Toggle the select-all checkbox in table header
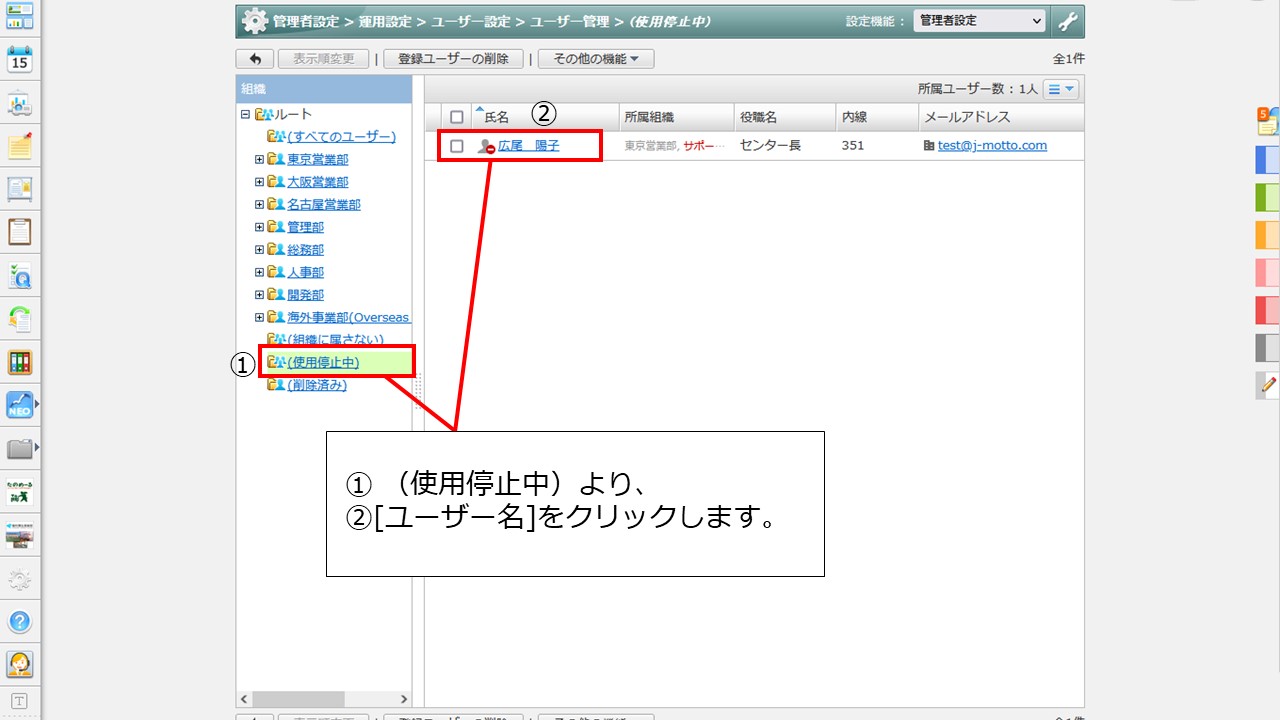Image resolution: width=1280 pixels, height=720 pixels. pyautogui.click(x=457, y=117)
